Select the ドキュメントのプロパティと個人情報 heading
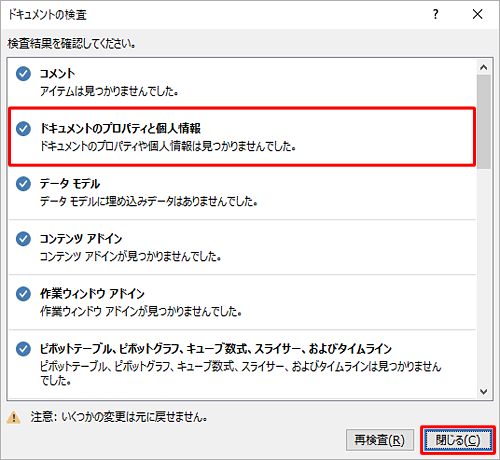Screen dimensions: 500x460 click(x=120, y=128)
